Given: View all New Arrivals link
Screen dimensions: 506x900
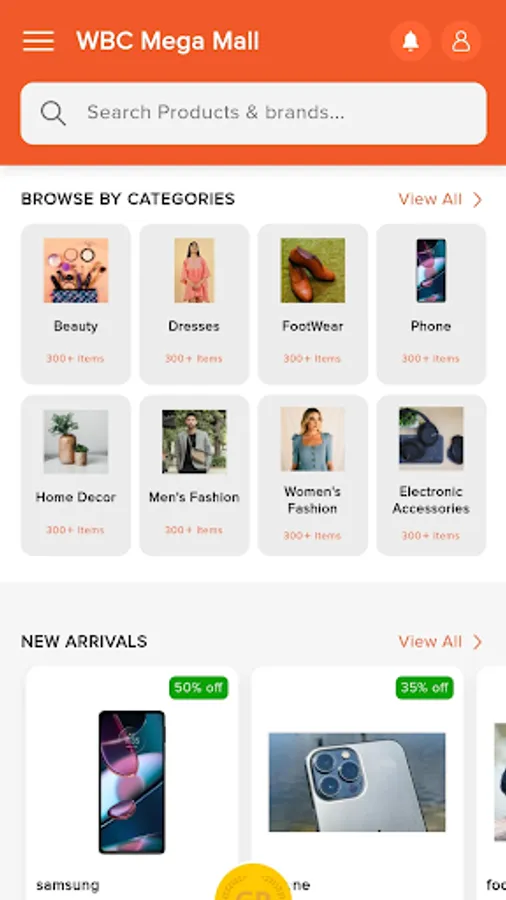Looking at the screenshot, I should pyautogui.click(x=430, y=642).
